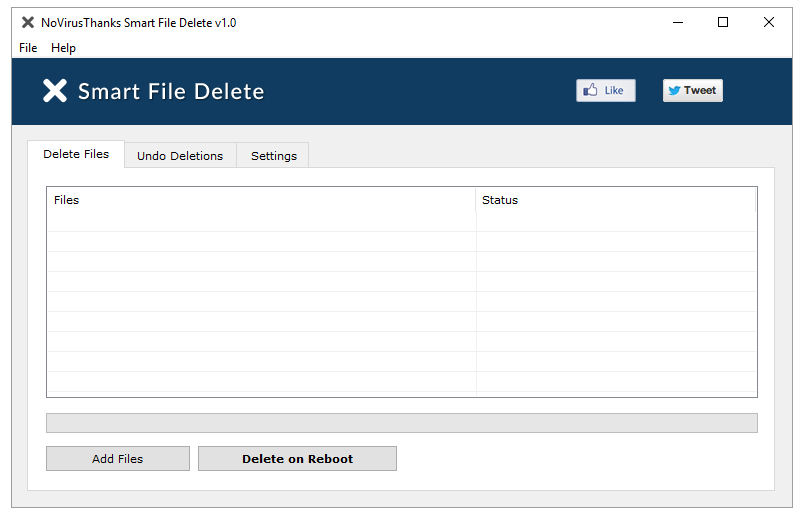The width and height of the screenshot is (807, 523).
Task: Click the white X logo in the banner
Action: 55,91
